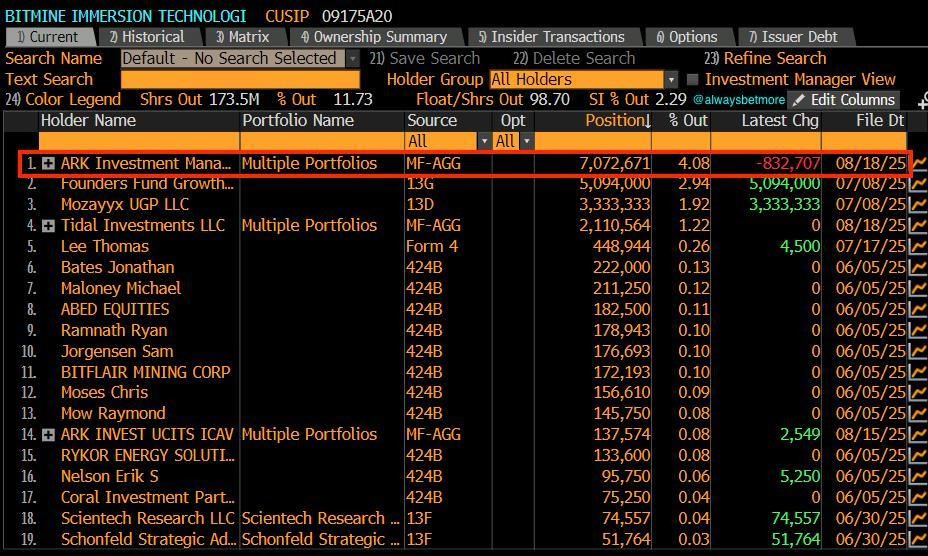The height and width of the screenshot is (556, 928).
Task: Click the pencil icon on Edit Columns
Action: [799, 100]
